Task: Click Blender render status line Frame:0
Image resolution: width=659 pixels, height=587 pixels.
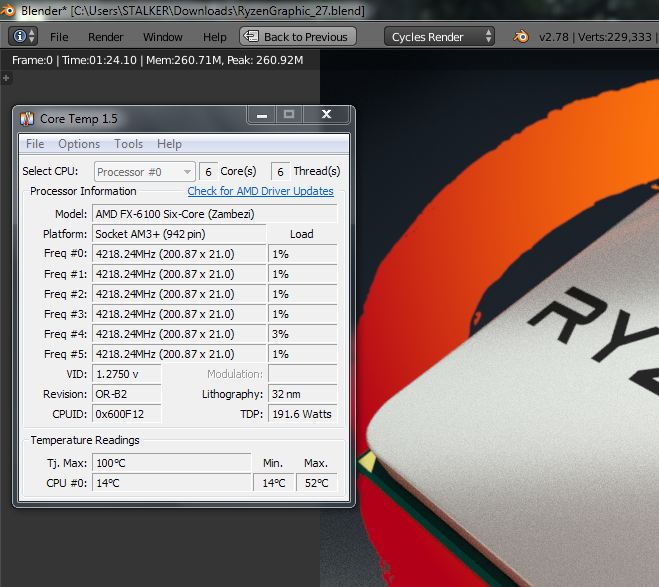Action: point(158,60)
